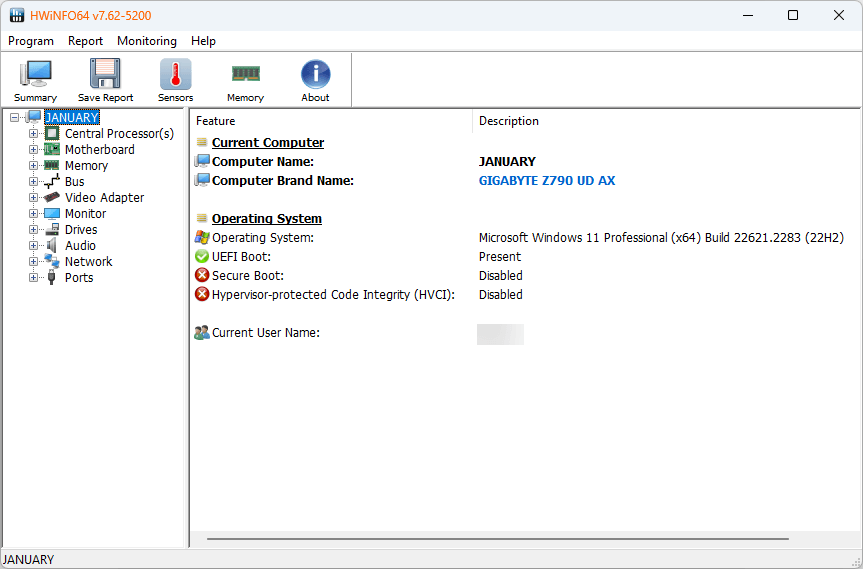Viewport: 863px width, 569px height.
Task: Click the red X icon beside HVCI
Action: coord(202,294)
